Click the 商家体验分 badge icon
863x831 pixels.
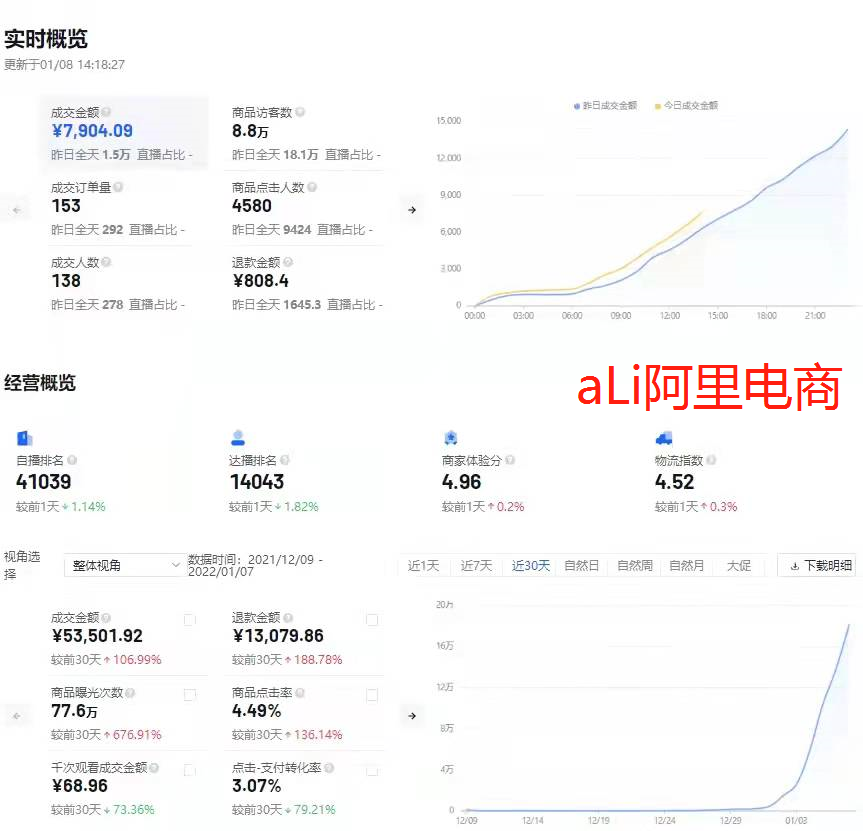pos(451,438)
